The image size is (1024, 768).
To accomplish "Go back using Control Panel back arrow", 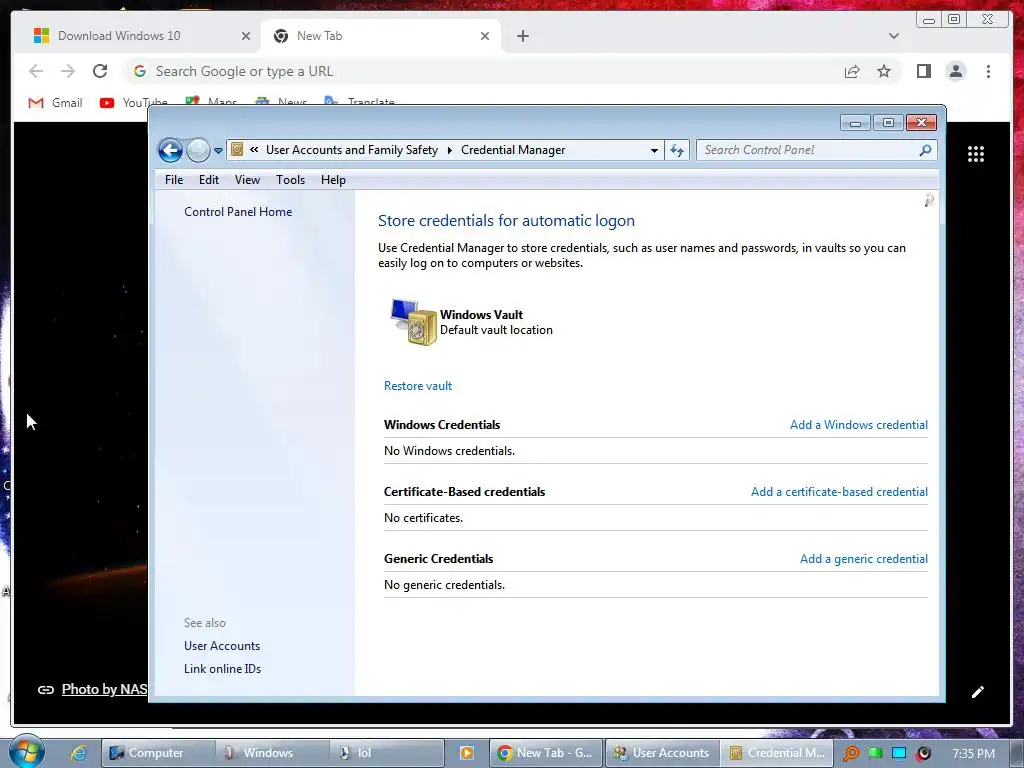I will coord(170,150).
